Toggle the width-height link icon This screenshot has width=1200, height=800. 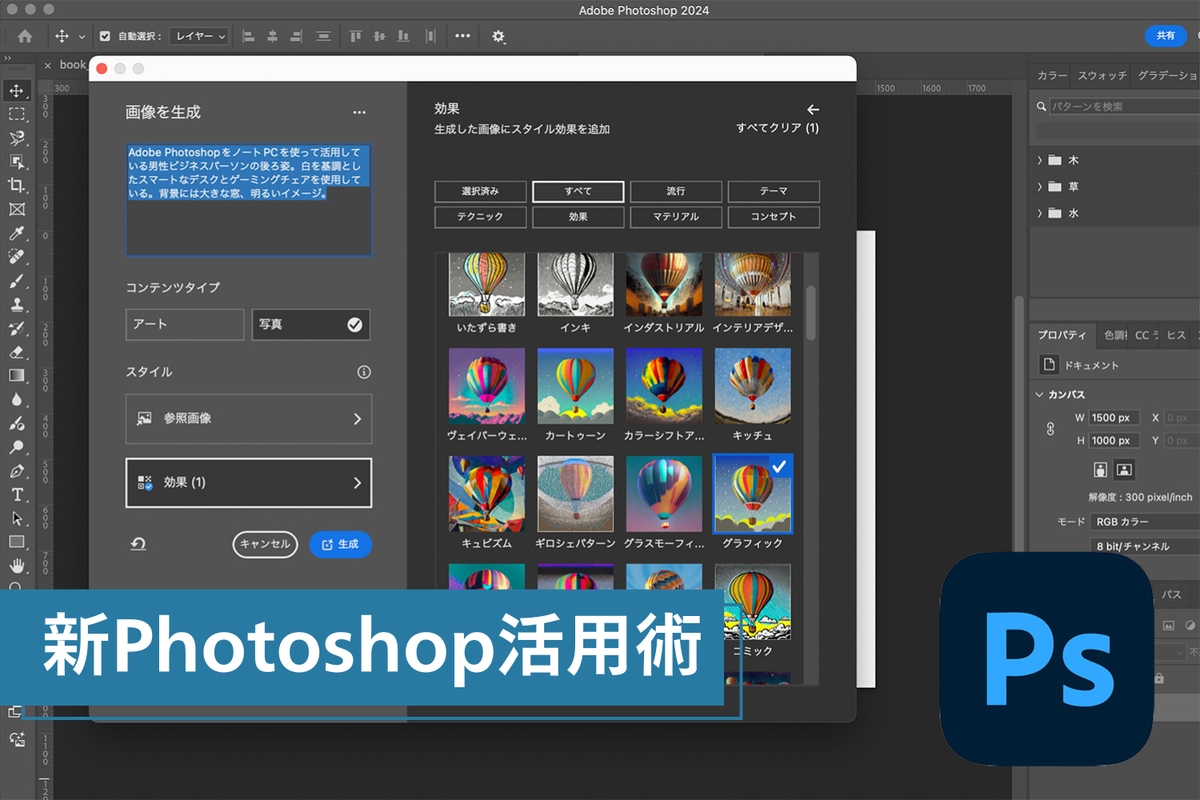(1050, 428)
